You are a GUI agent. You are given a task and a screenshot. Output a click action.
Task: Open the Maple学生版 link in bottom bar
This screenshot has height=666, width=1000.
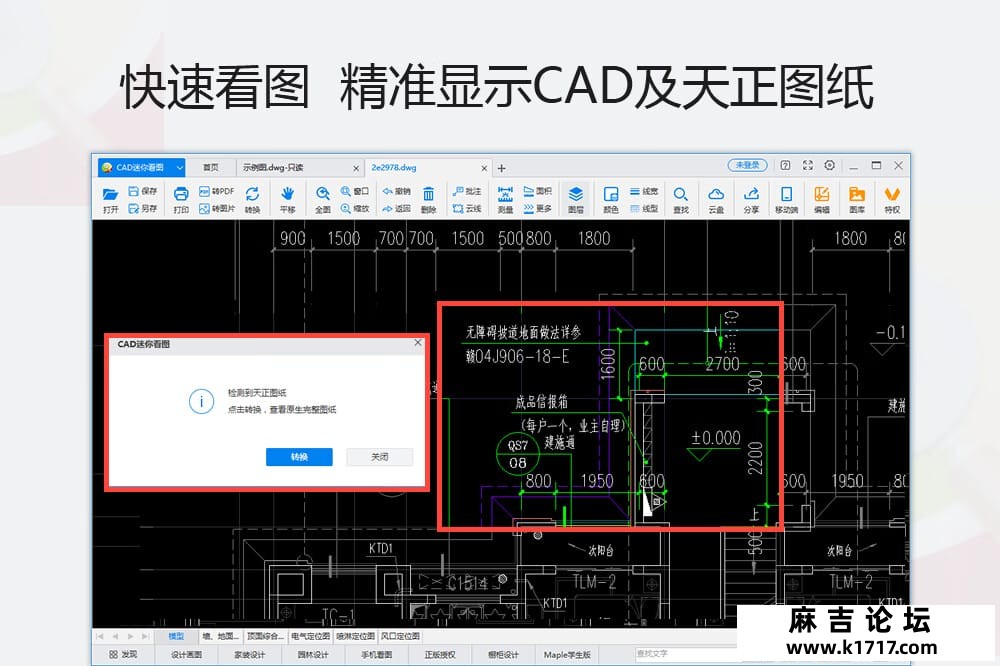click(567, 655)
